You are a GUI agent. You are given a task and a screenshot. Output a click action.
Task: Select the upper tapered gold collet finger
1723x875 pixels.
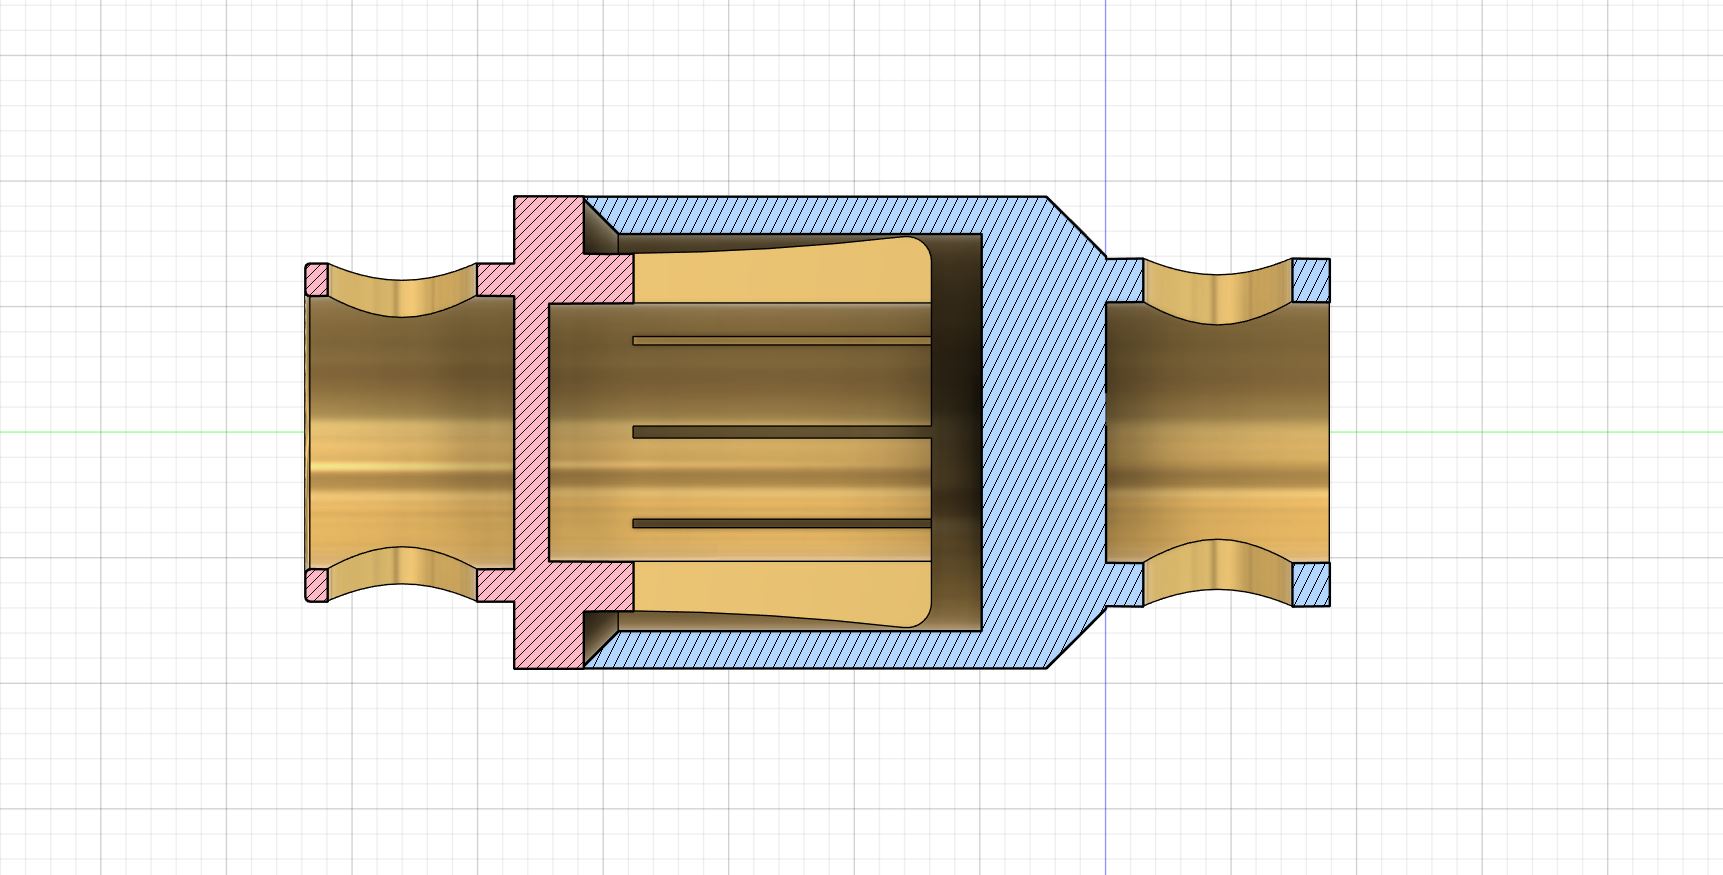click(782, 270)
